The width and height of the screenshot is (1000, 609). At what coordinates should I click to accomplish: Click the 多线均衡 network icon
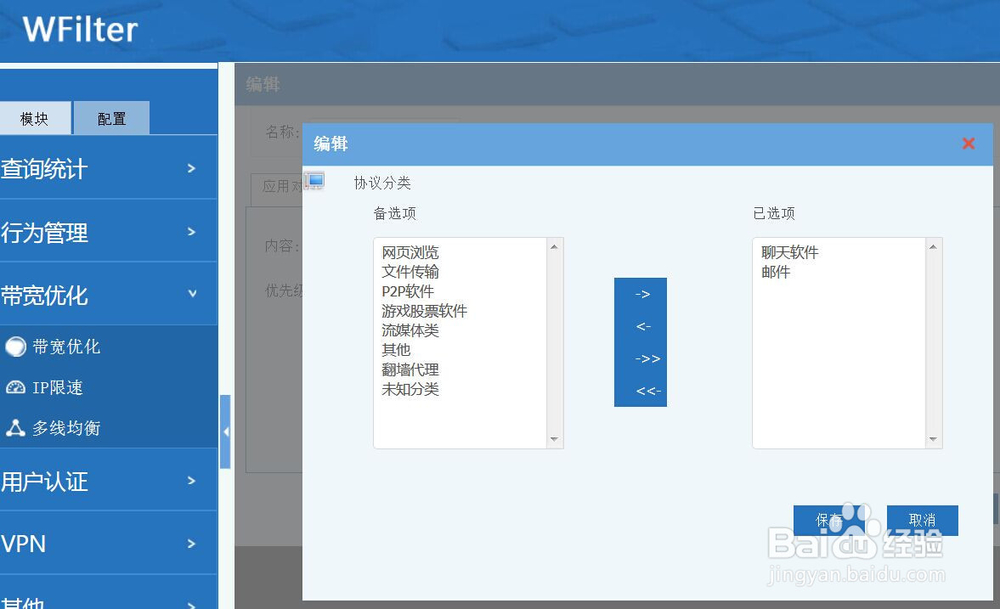[x=15, y=428]
